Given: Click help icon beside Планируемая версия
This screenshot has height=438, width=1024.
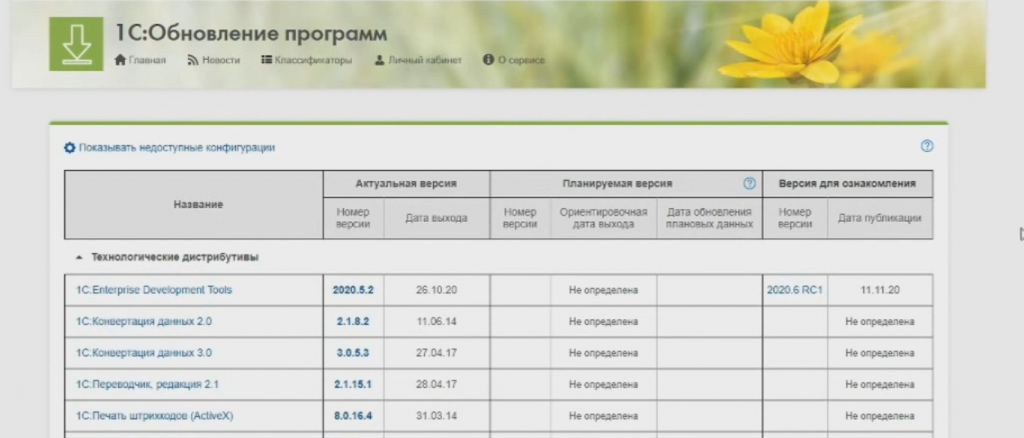Looking at the screenshot, I should 748,184.
